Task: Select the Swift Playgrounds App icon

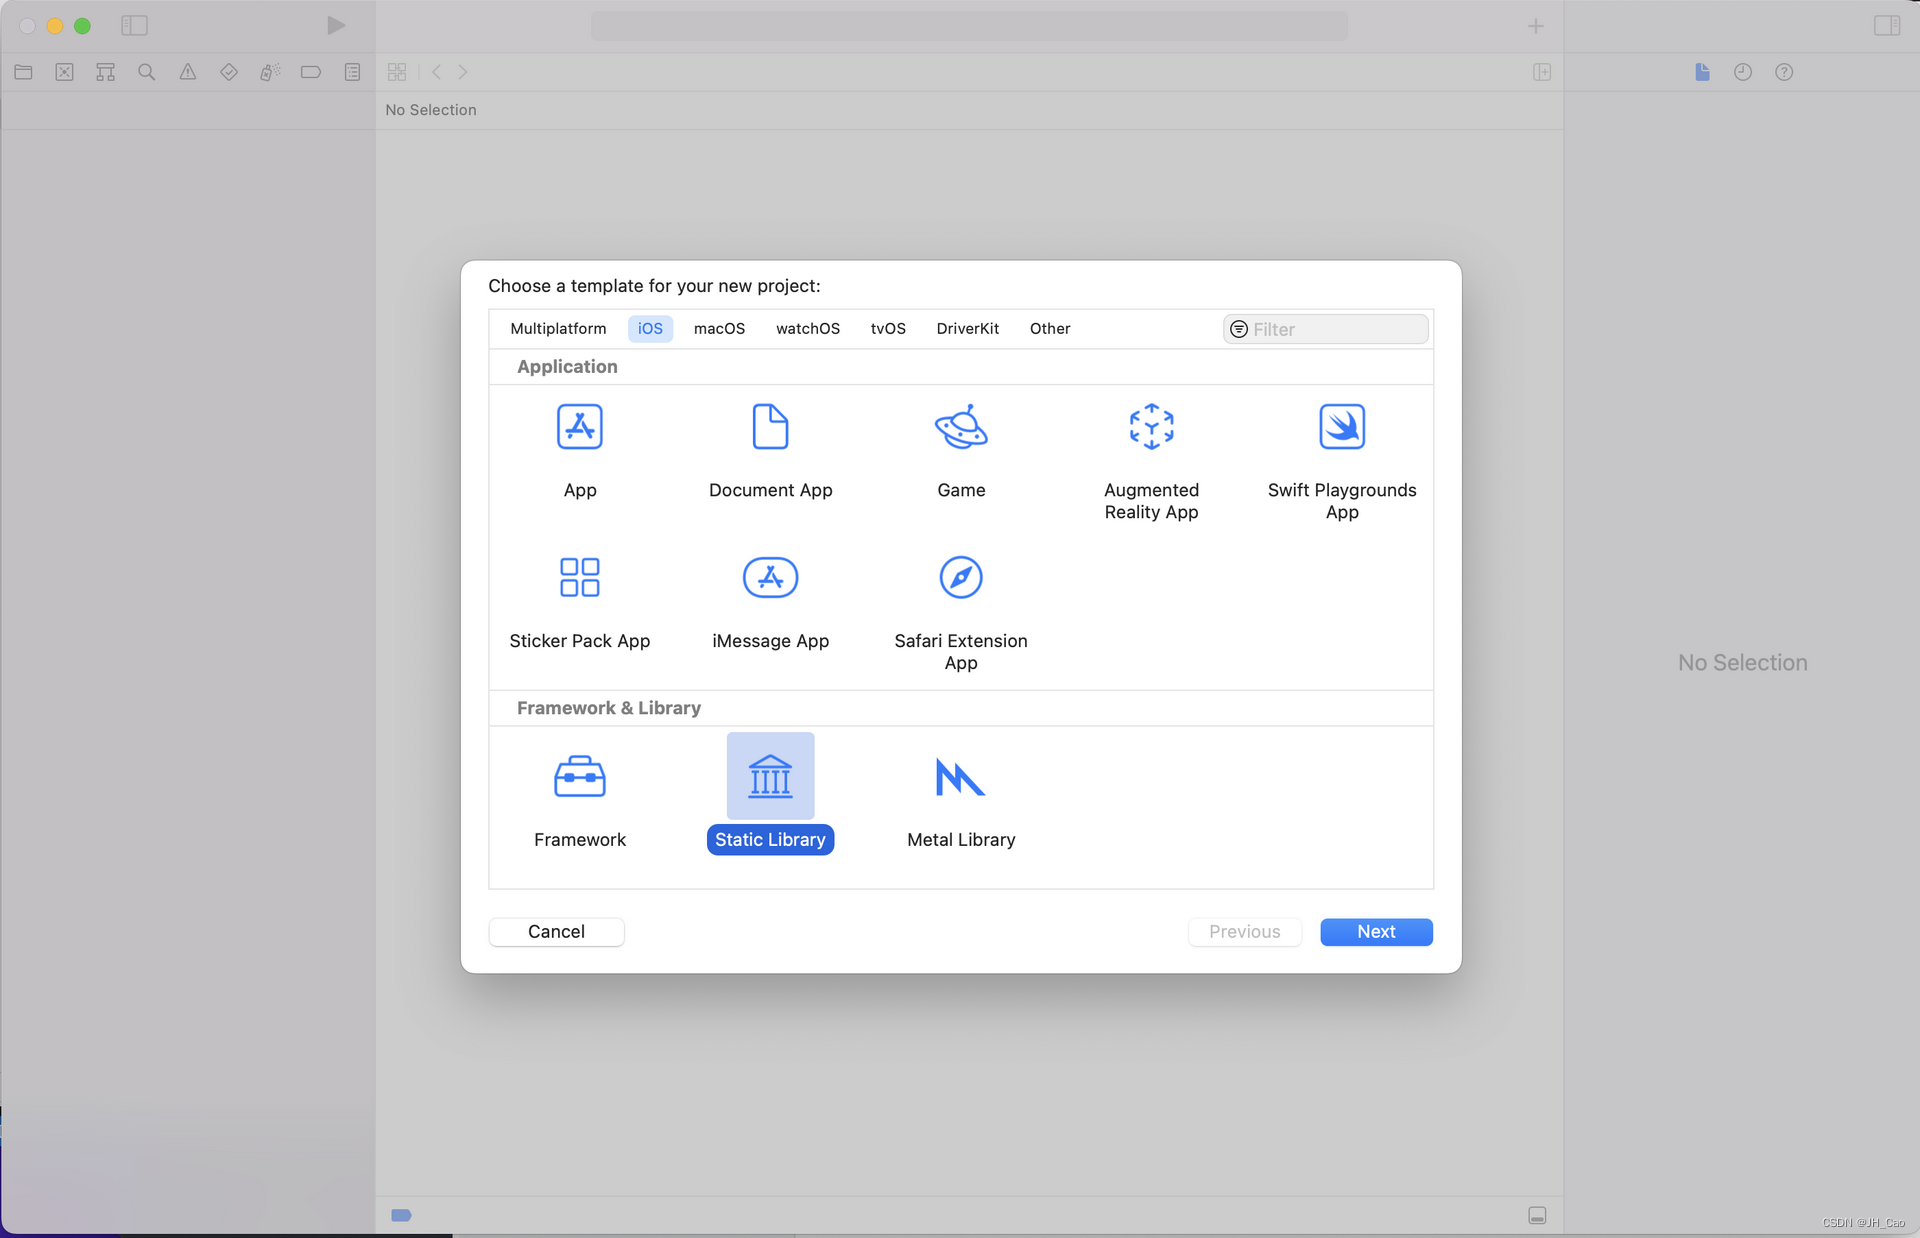Action: [x=1341, y=425]
